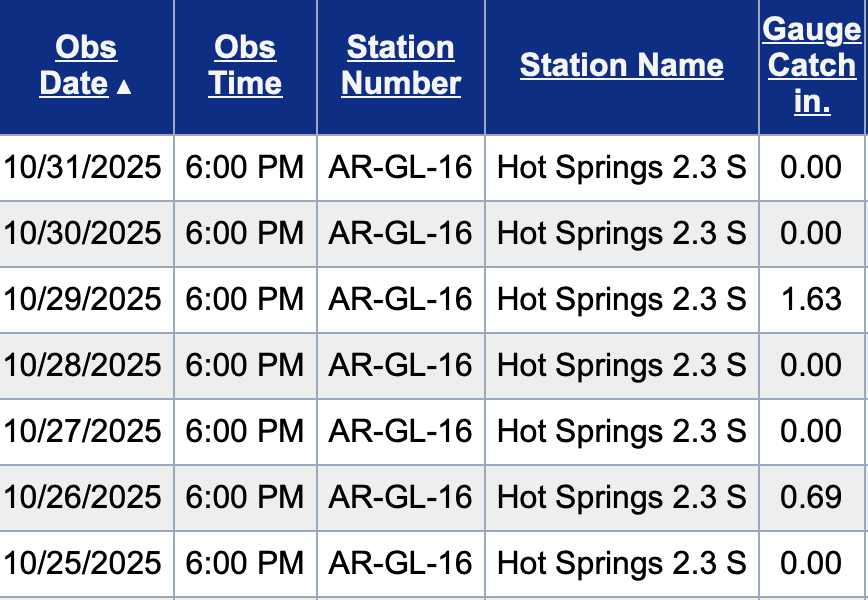This screenshot has width=868, height=600.
Task: Click the Obs Date sort arrow icon
Action: click(124, 87)
